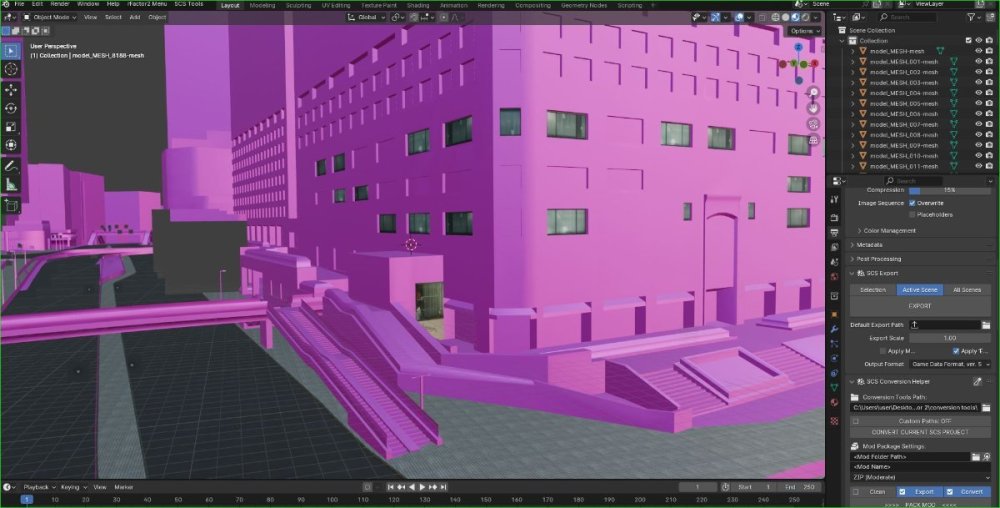Open the Output Format dropdown

950,364
